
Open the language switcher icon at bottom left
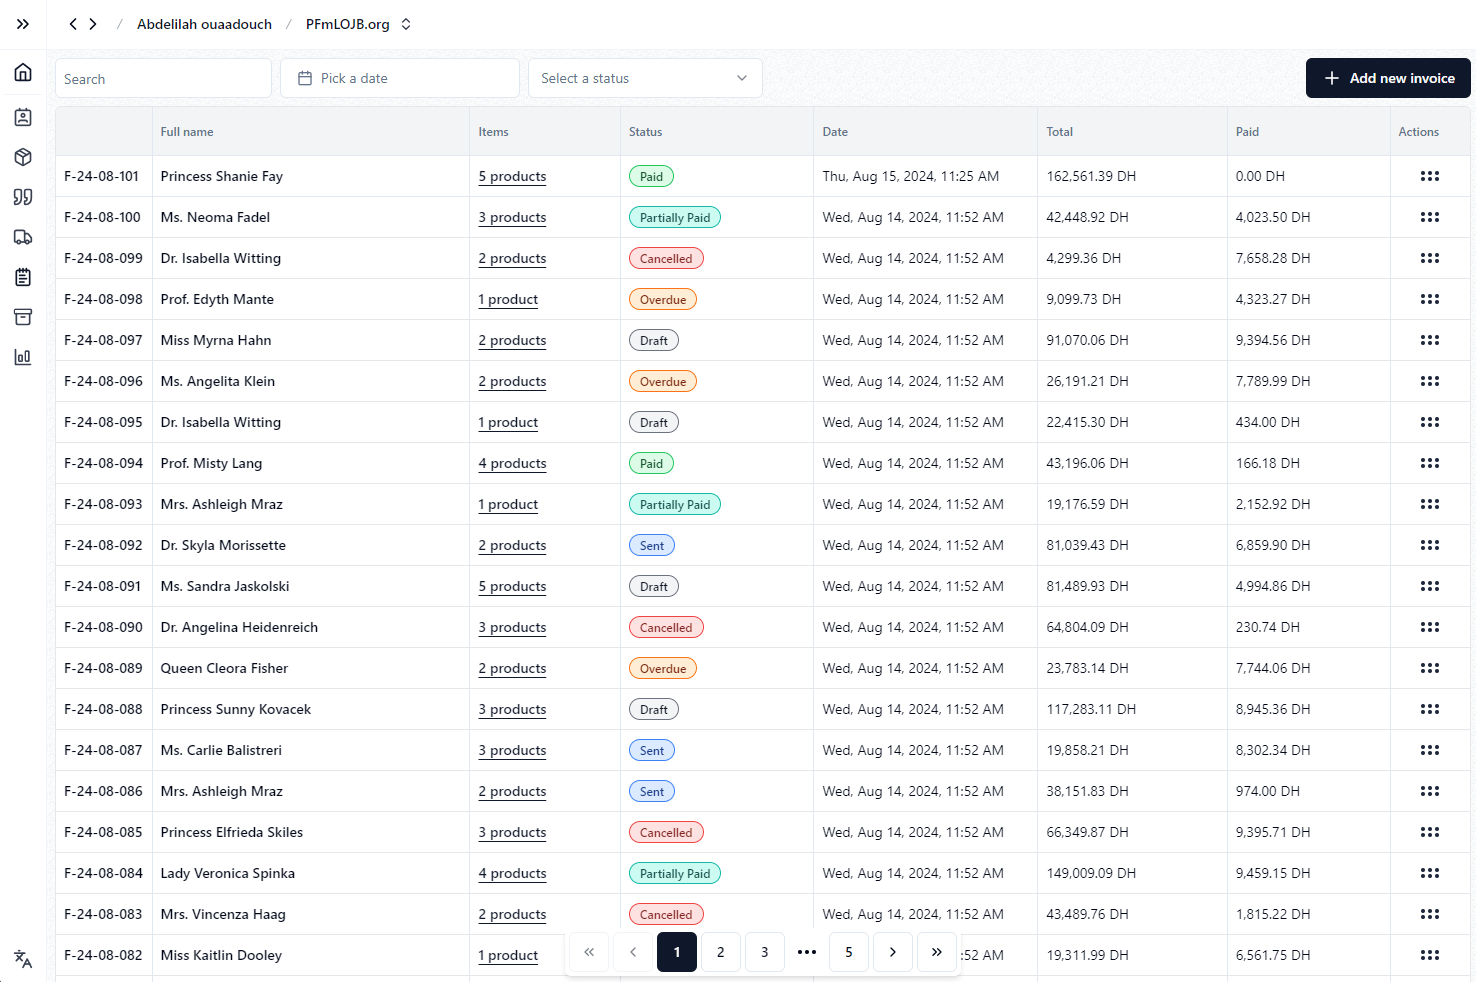point(22,959)
